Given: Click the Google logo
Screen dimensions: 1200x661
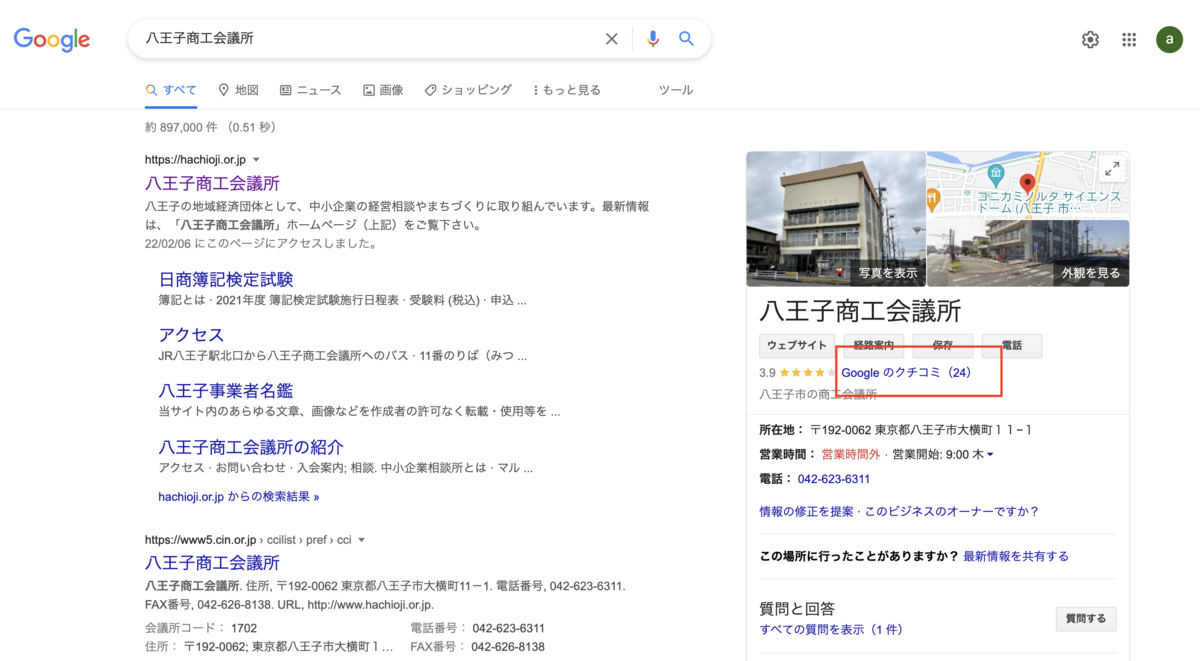Looking at the screenshot, I should point(51,40).
